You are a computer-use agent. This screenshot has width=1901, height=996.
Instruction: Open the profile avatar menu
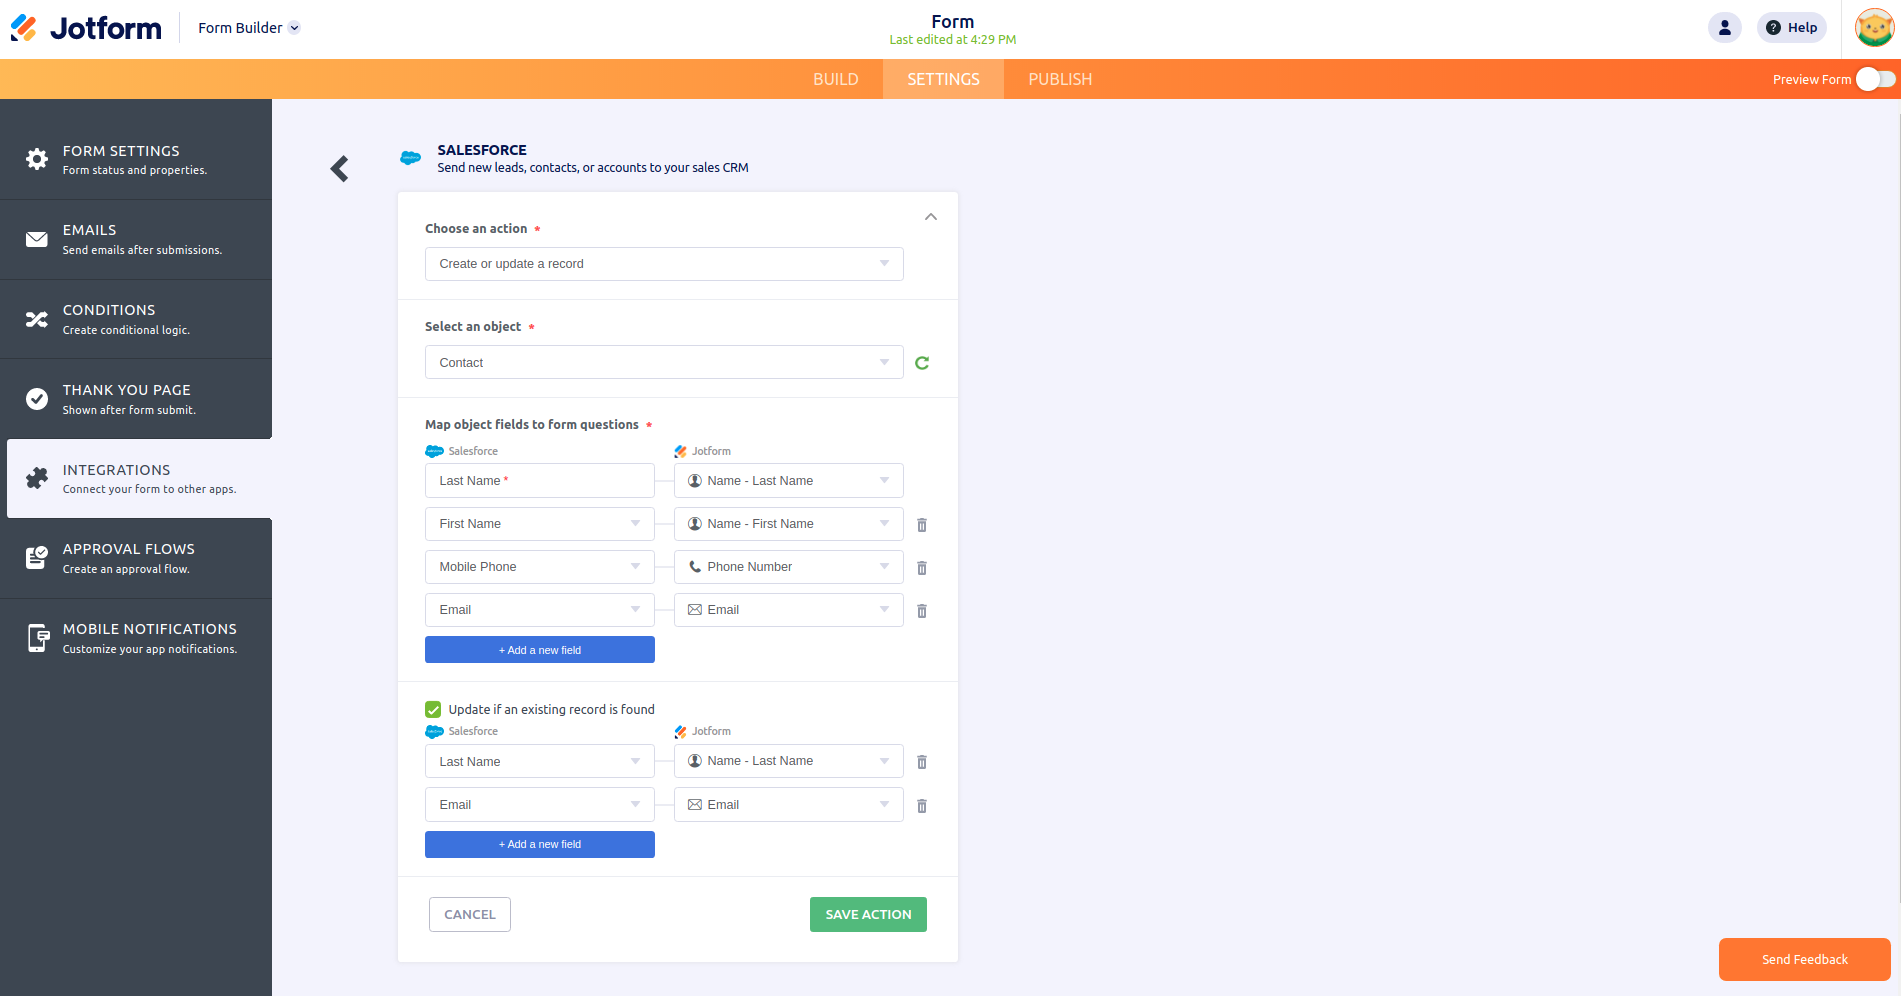point(1874,28)
